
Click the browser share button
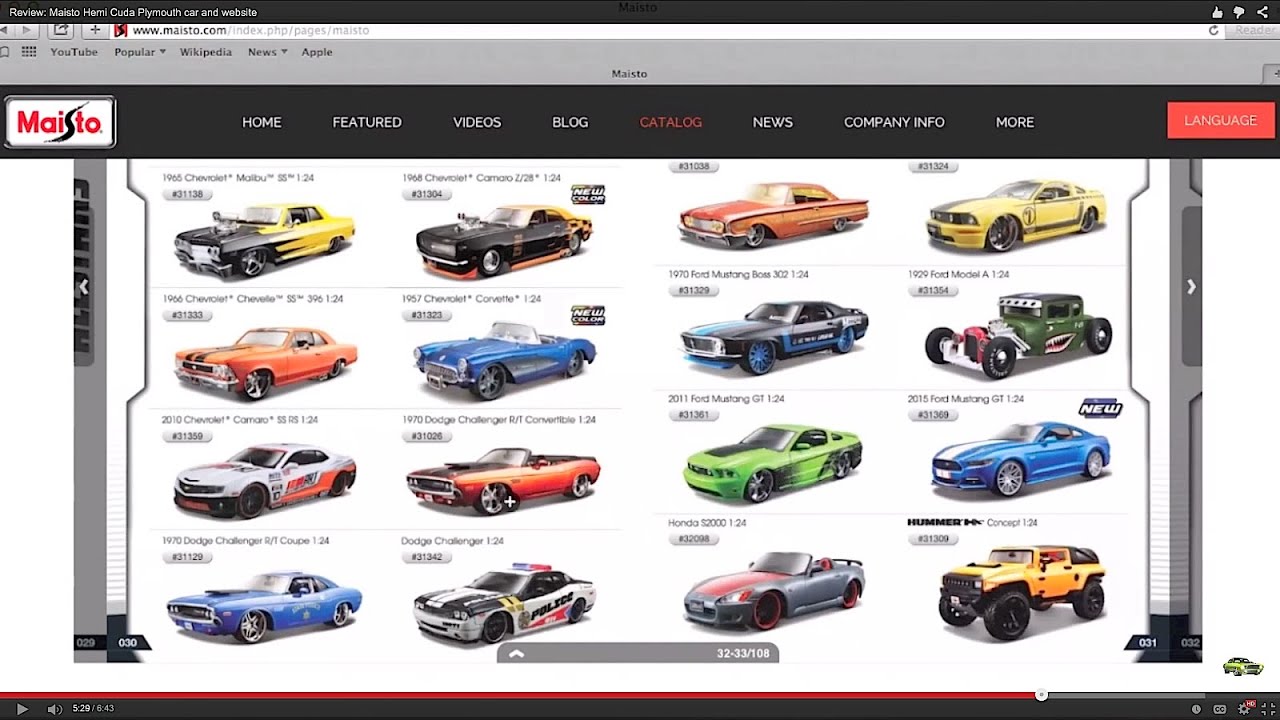(x=61, y=30)
